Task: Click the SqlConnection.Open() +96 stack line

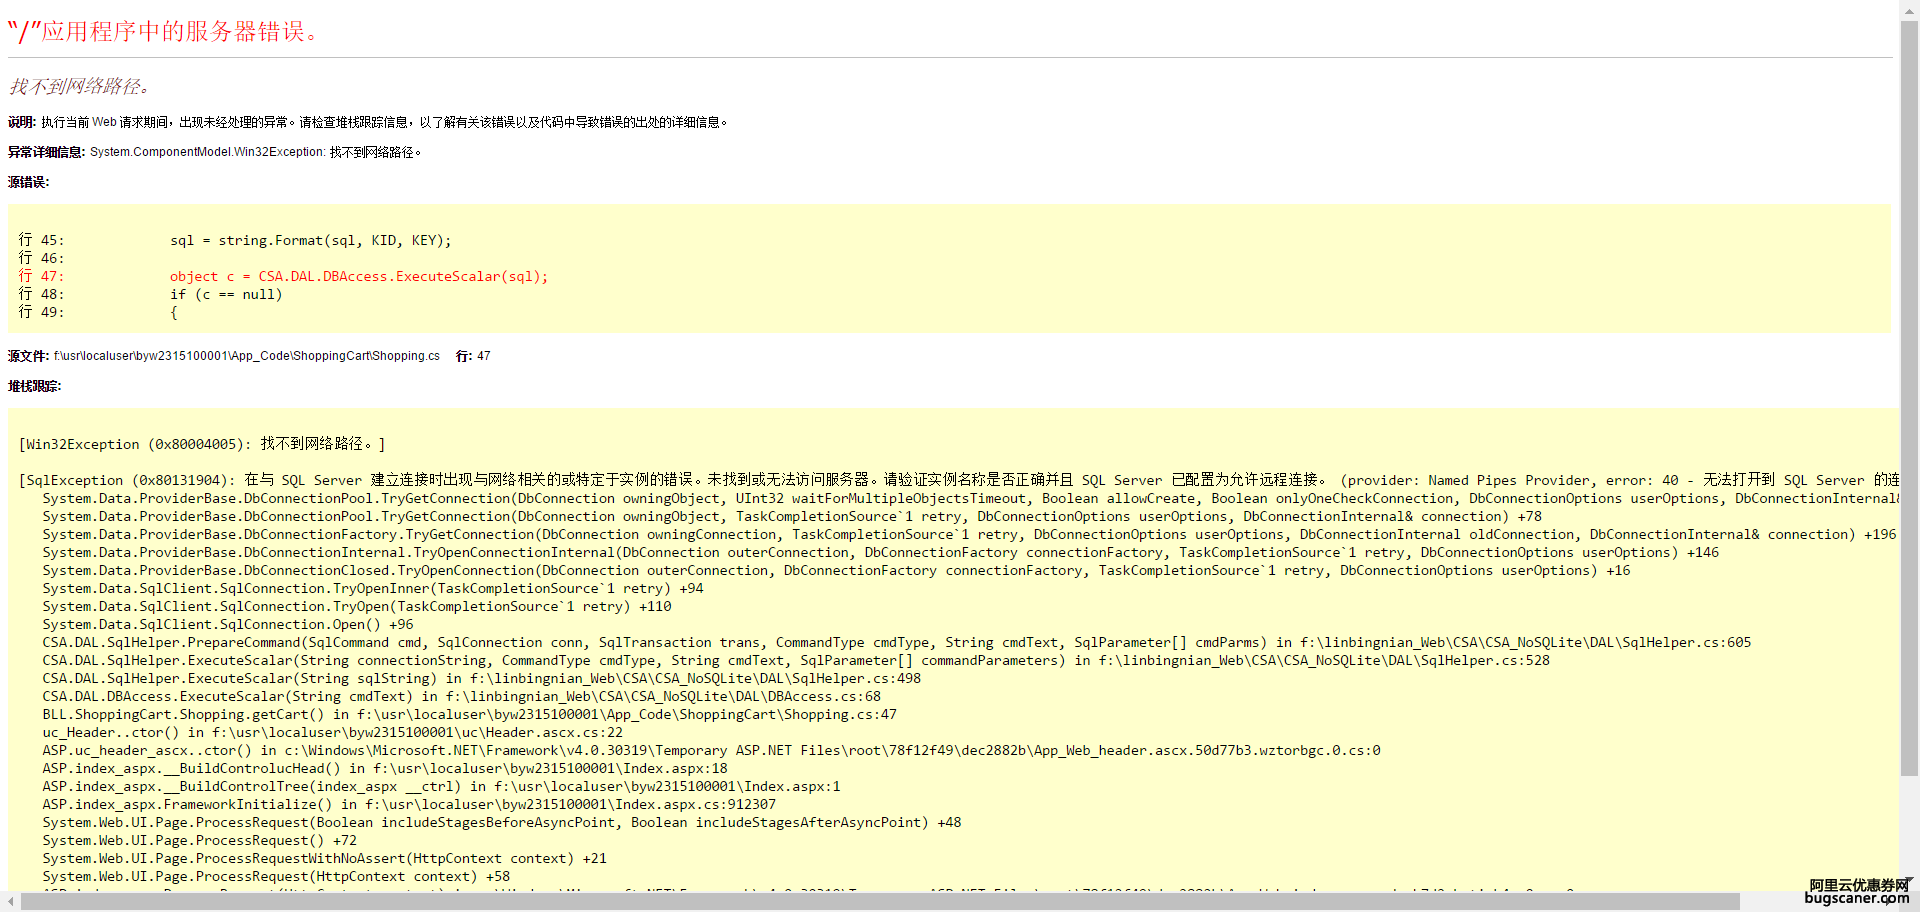Action: (x=228, y=624)
